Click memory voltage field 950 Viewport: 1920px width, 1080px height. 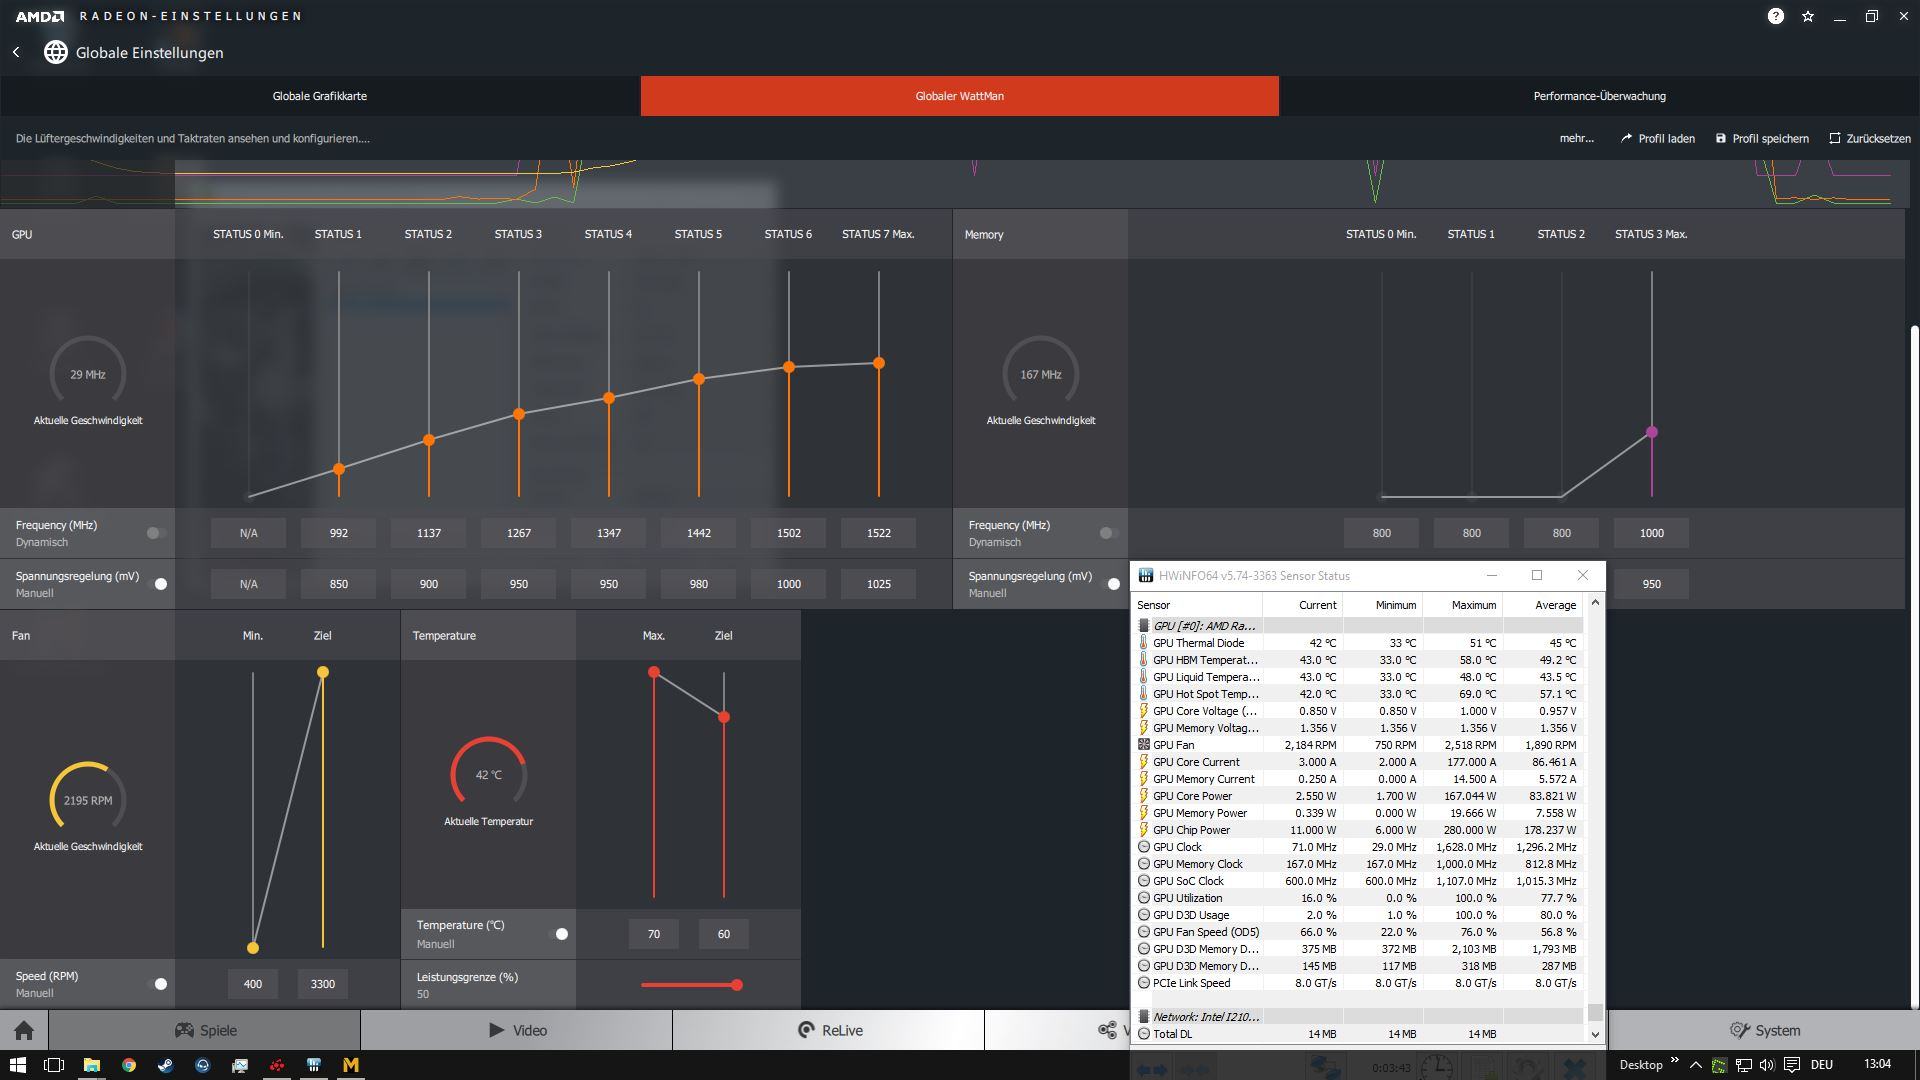click(x=1652, y=584)
